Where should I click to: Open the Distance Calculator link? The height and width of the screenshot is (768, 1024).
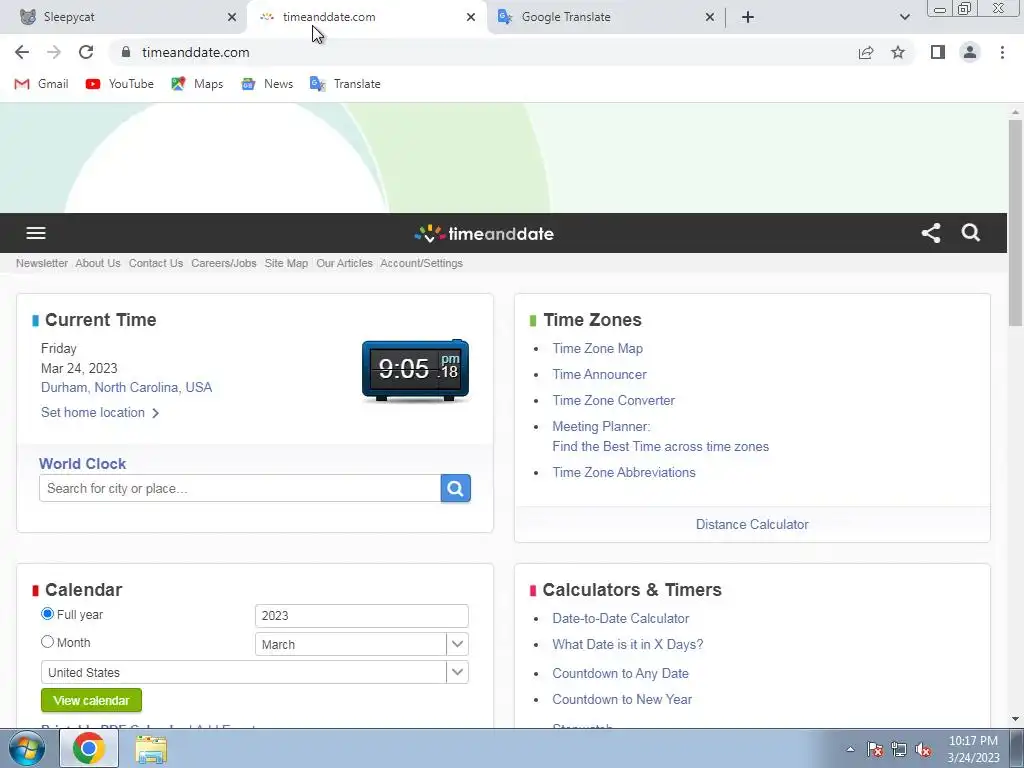tap(752, 524)
